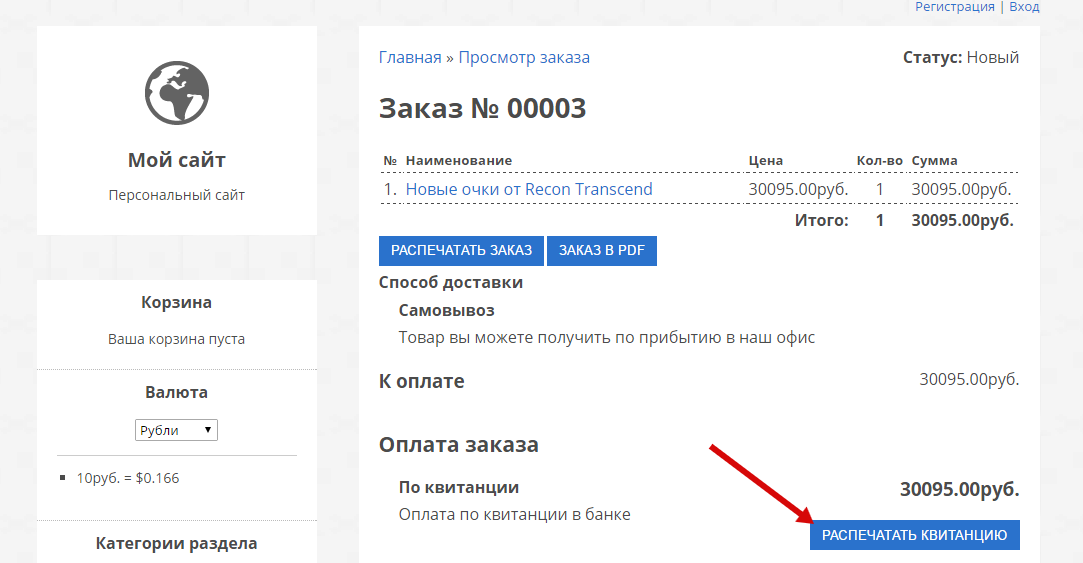The image size is (1083, 563).
Task: Click the Наименование column header
Action: point(458,160)
